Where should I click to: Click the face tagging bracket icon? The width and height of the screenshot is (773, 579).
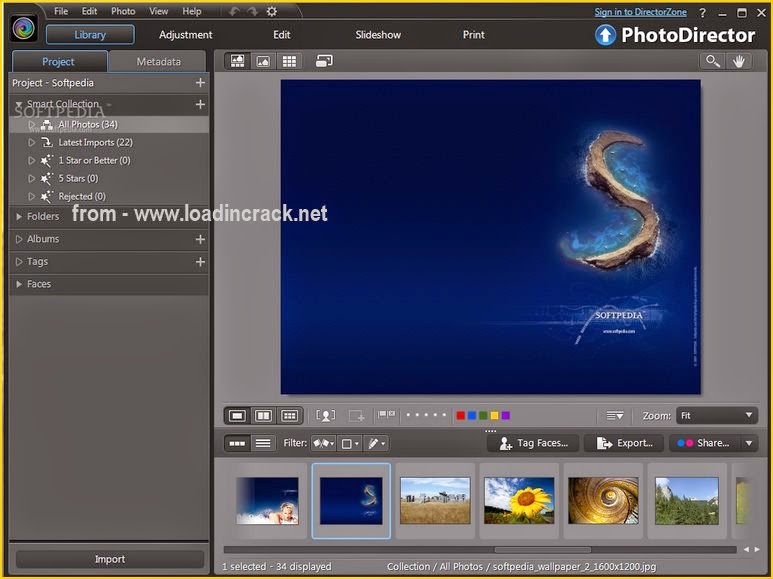click(x=325, y=416)
